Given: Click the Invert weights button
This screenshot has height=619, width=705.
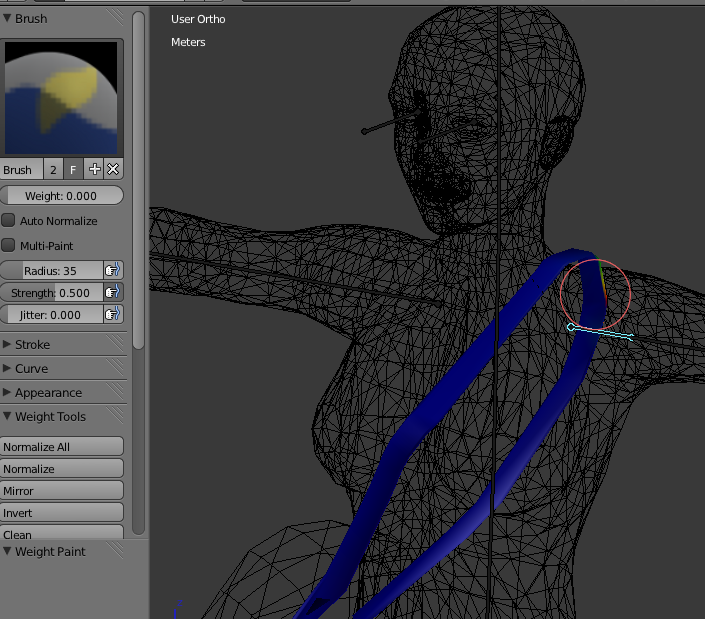Looking at the screenshot, I should click(62, 513).
